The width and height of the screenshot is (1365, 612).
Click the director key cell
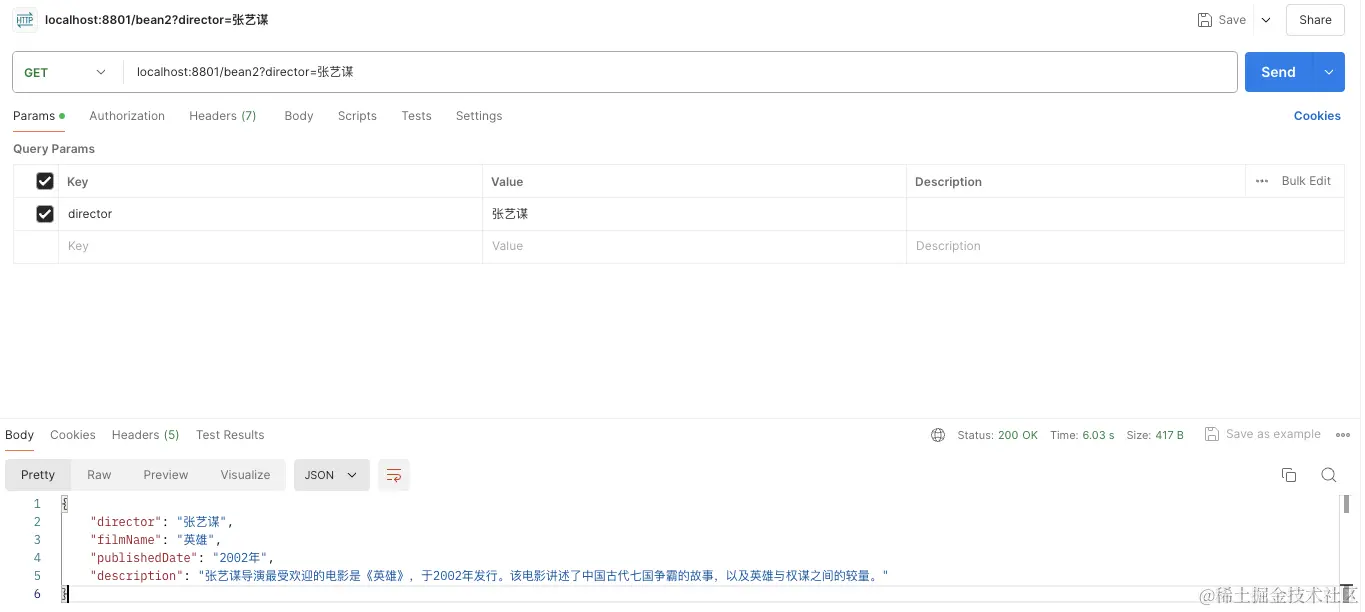pyautogui.click(x=270, y=214)
